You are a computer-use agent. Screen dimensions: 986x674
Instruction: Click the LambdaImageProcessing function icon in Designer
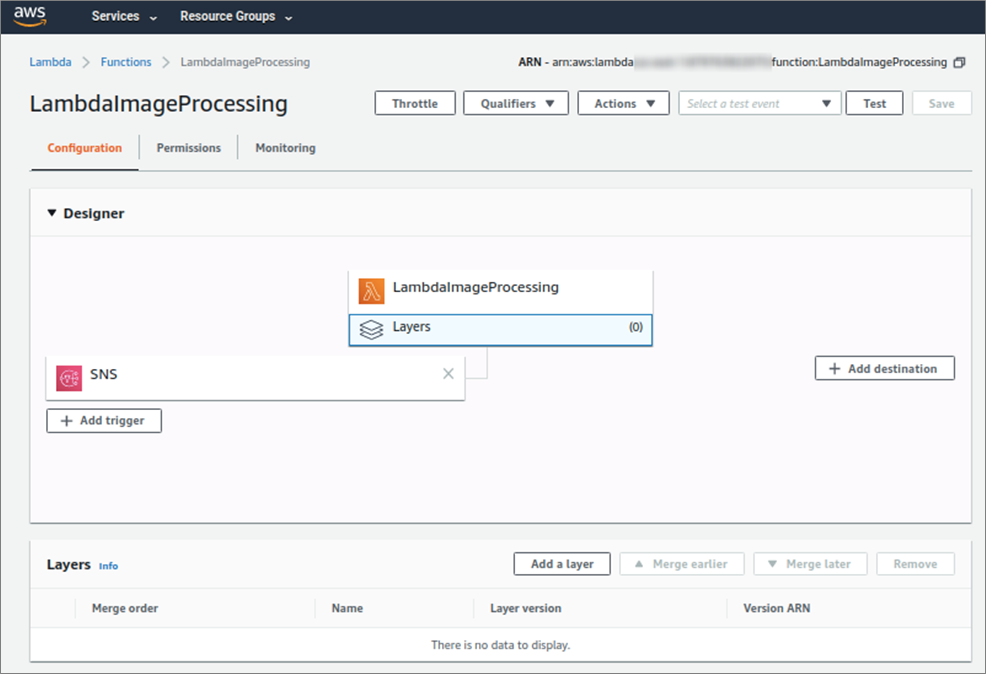(370, 289)
